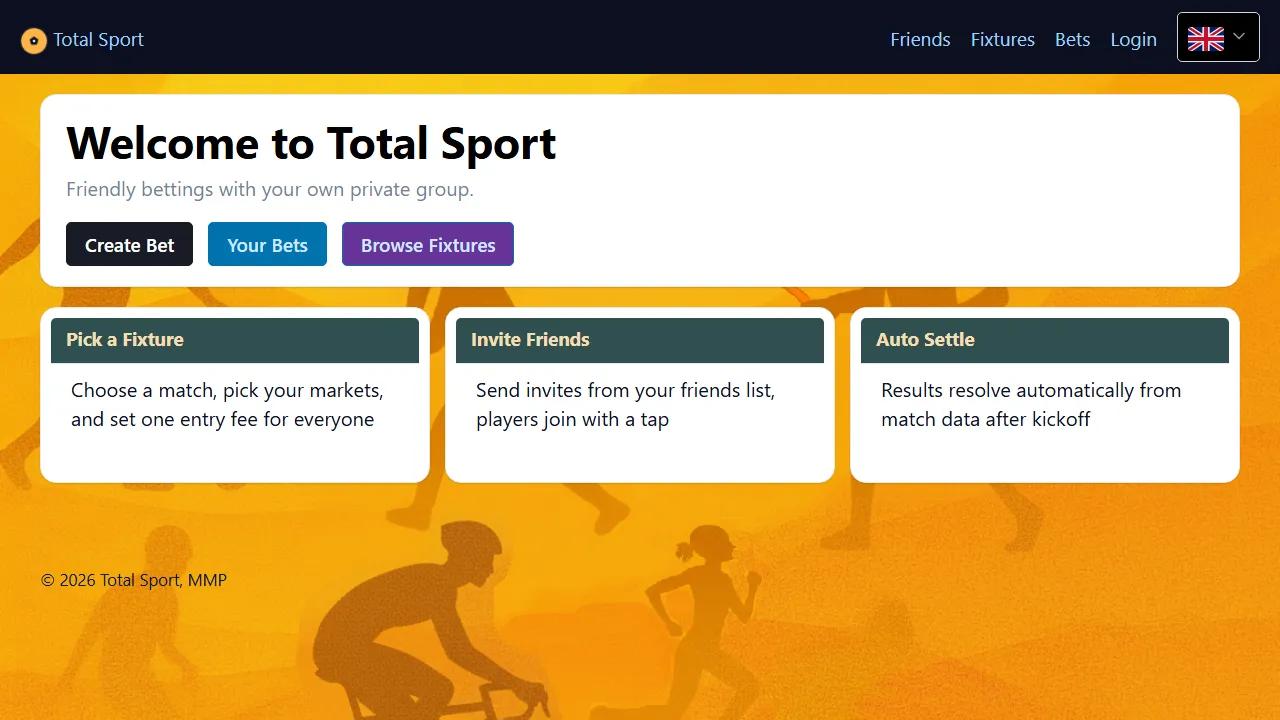
Task: Open the Friends page from the navbar
Action: (920, 39)
